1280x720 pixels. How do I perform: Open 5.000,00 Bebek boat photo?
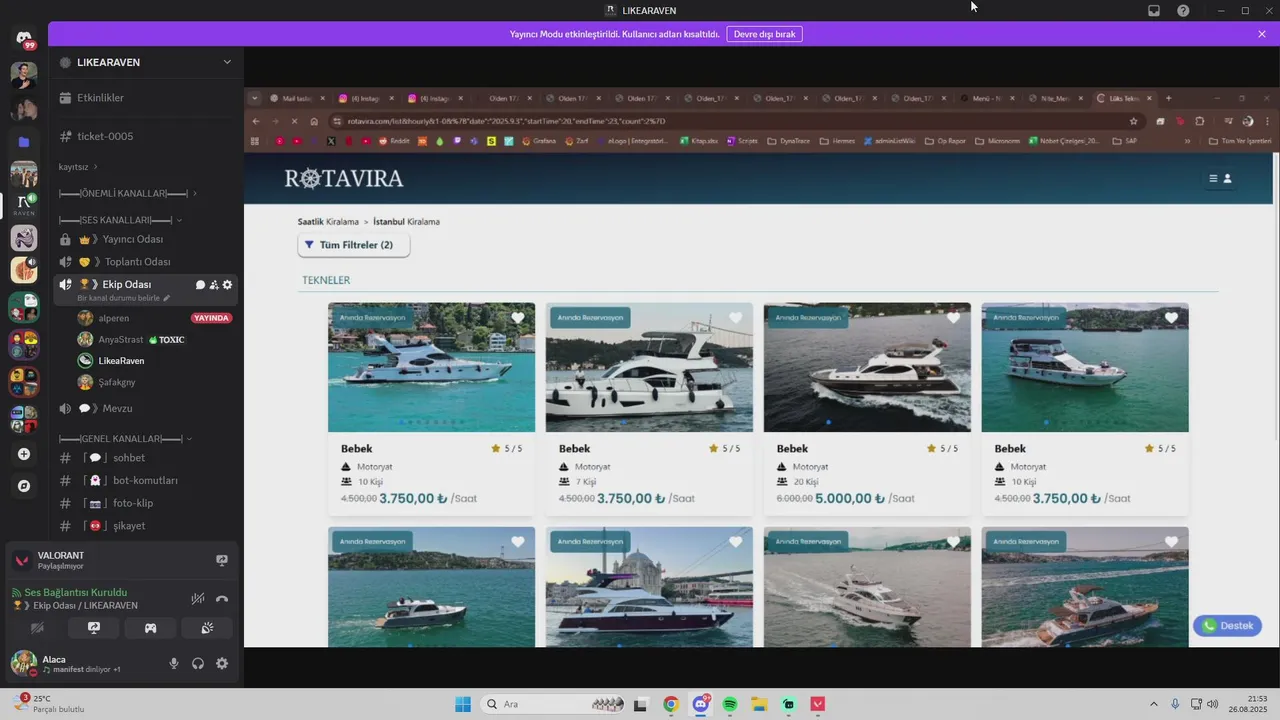click(x=867, y=367)
